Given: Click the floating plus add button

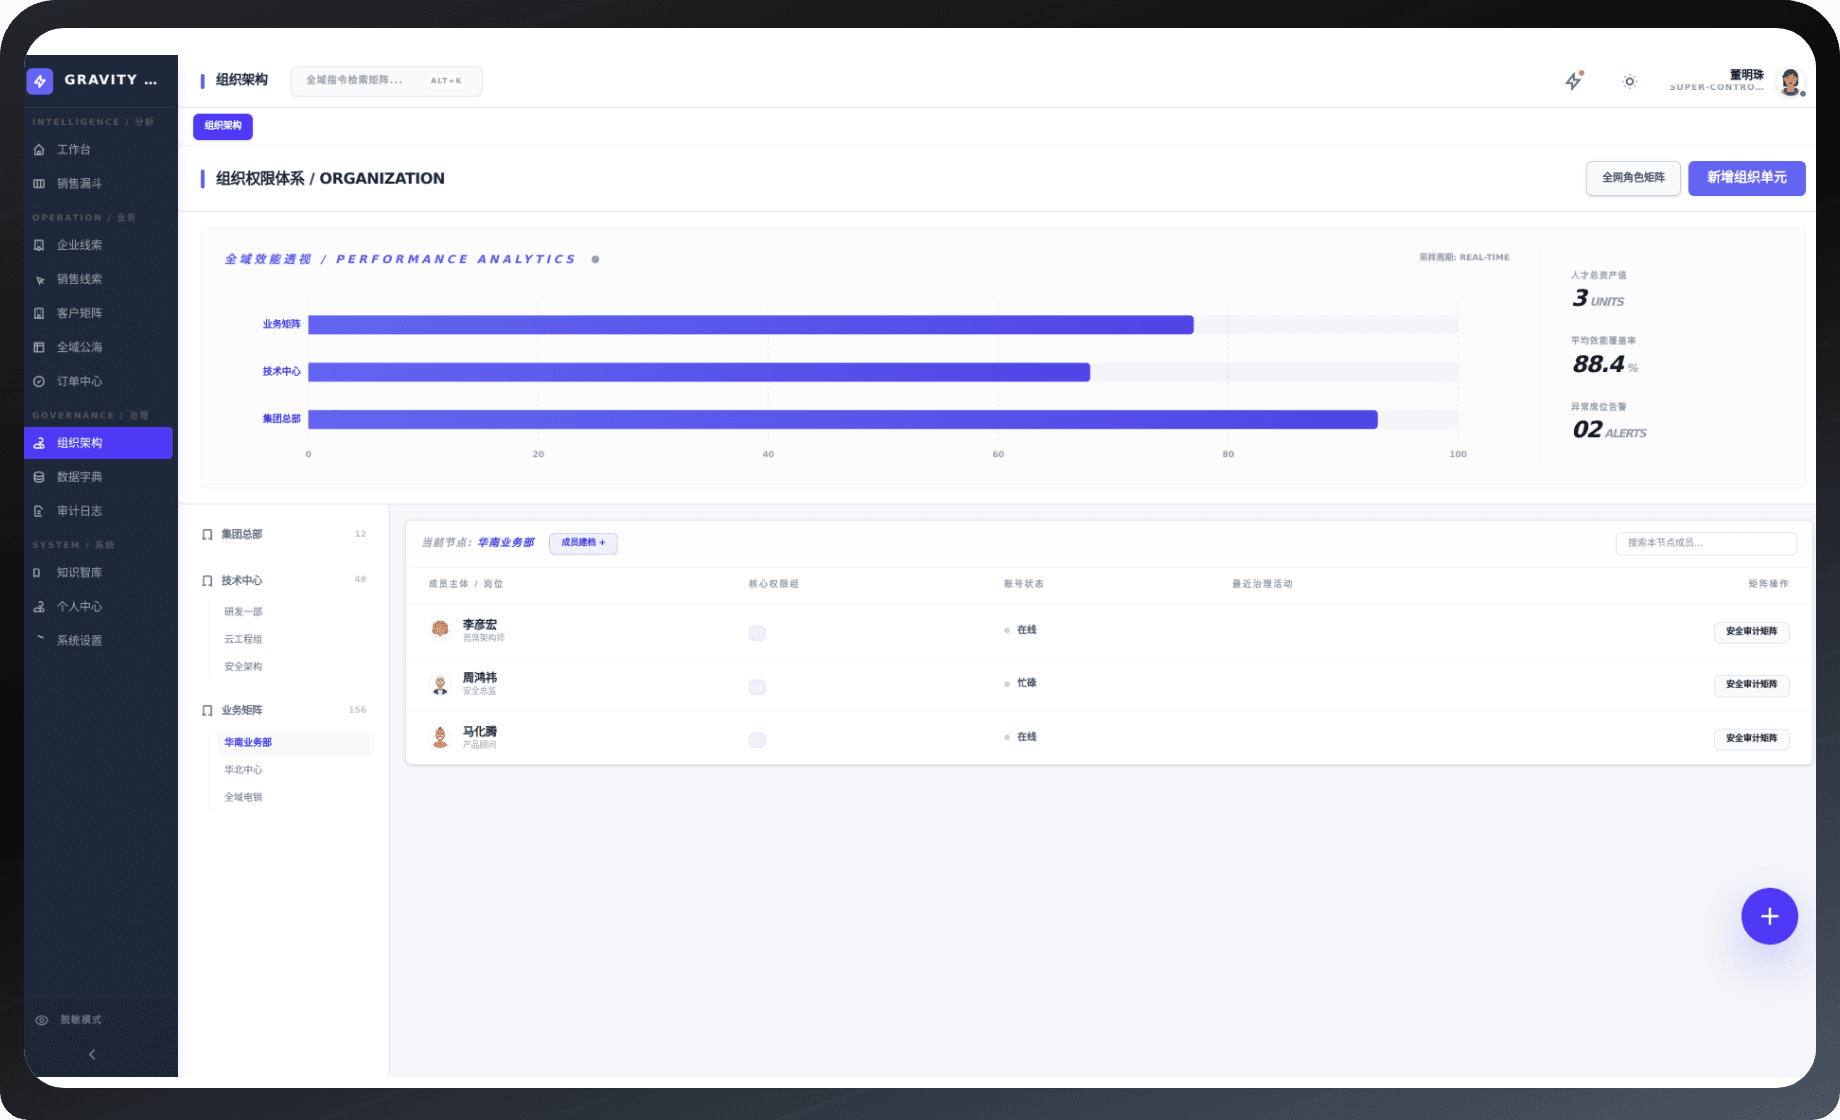Looking at the screenshot, I should [x=1769, y=916].
